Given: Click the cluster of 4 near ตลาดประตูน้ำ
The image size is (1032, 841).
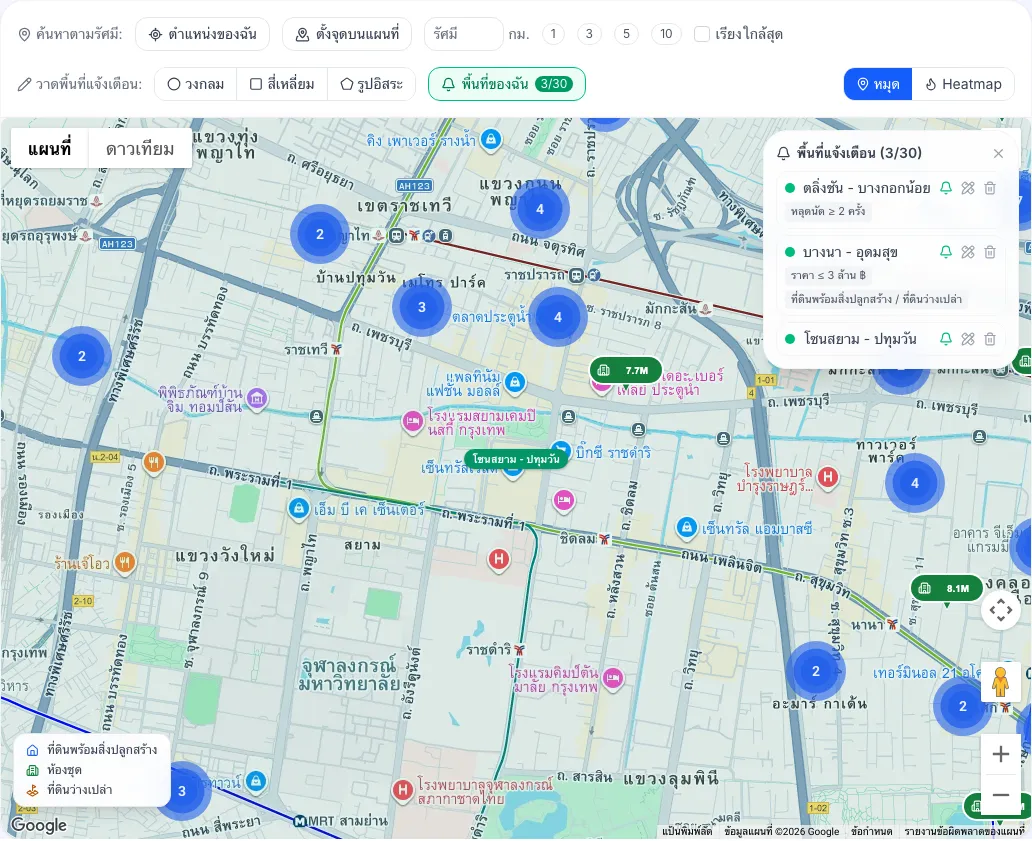Looking at the screenshot, I should coord(558,317).
